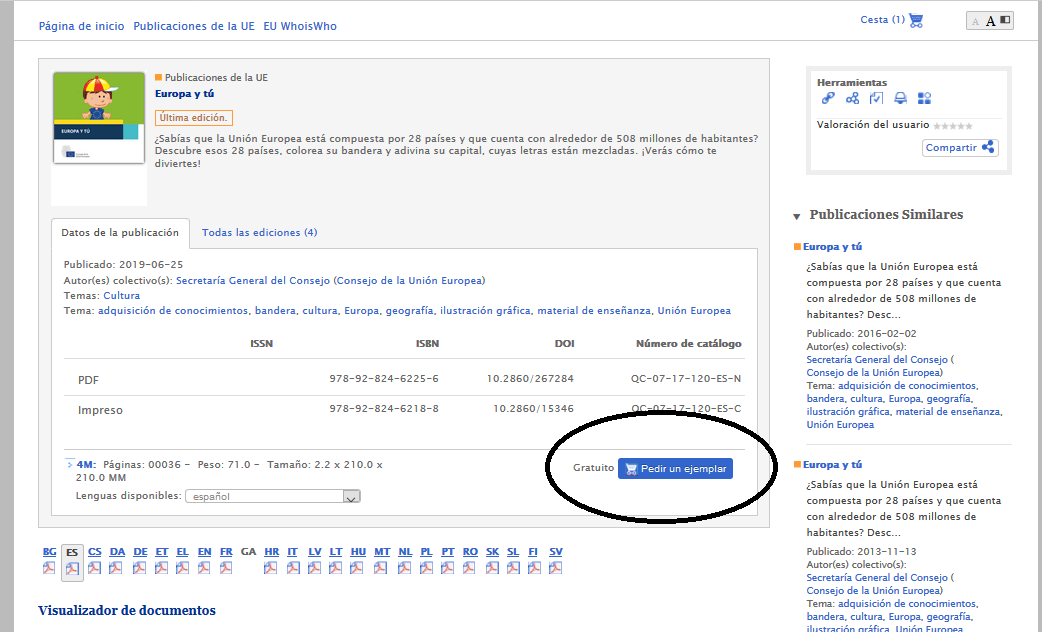
Task: Click the Unión Europea tag in Tema row
Action: [x=694, y=311]
